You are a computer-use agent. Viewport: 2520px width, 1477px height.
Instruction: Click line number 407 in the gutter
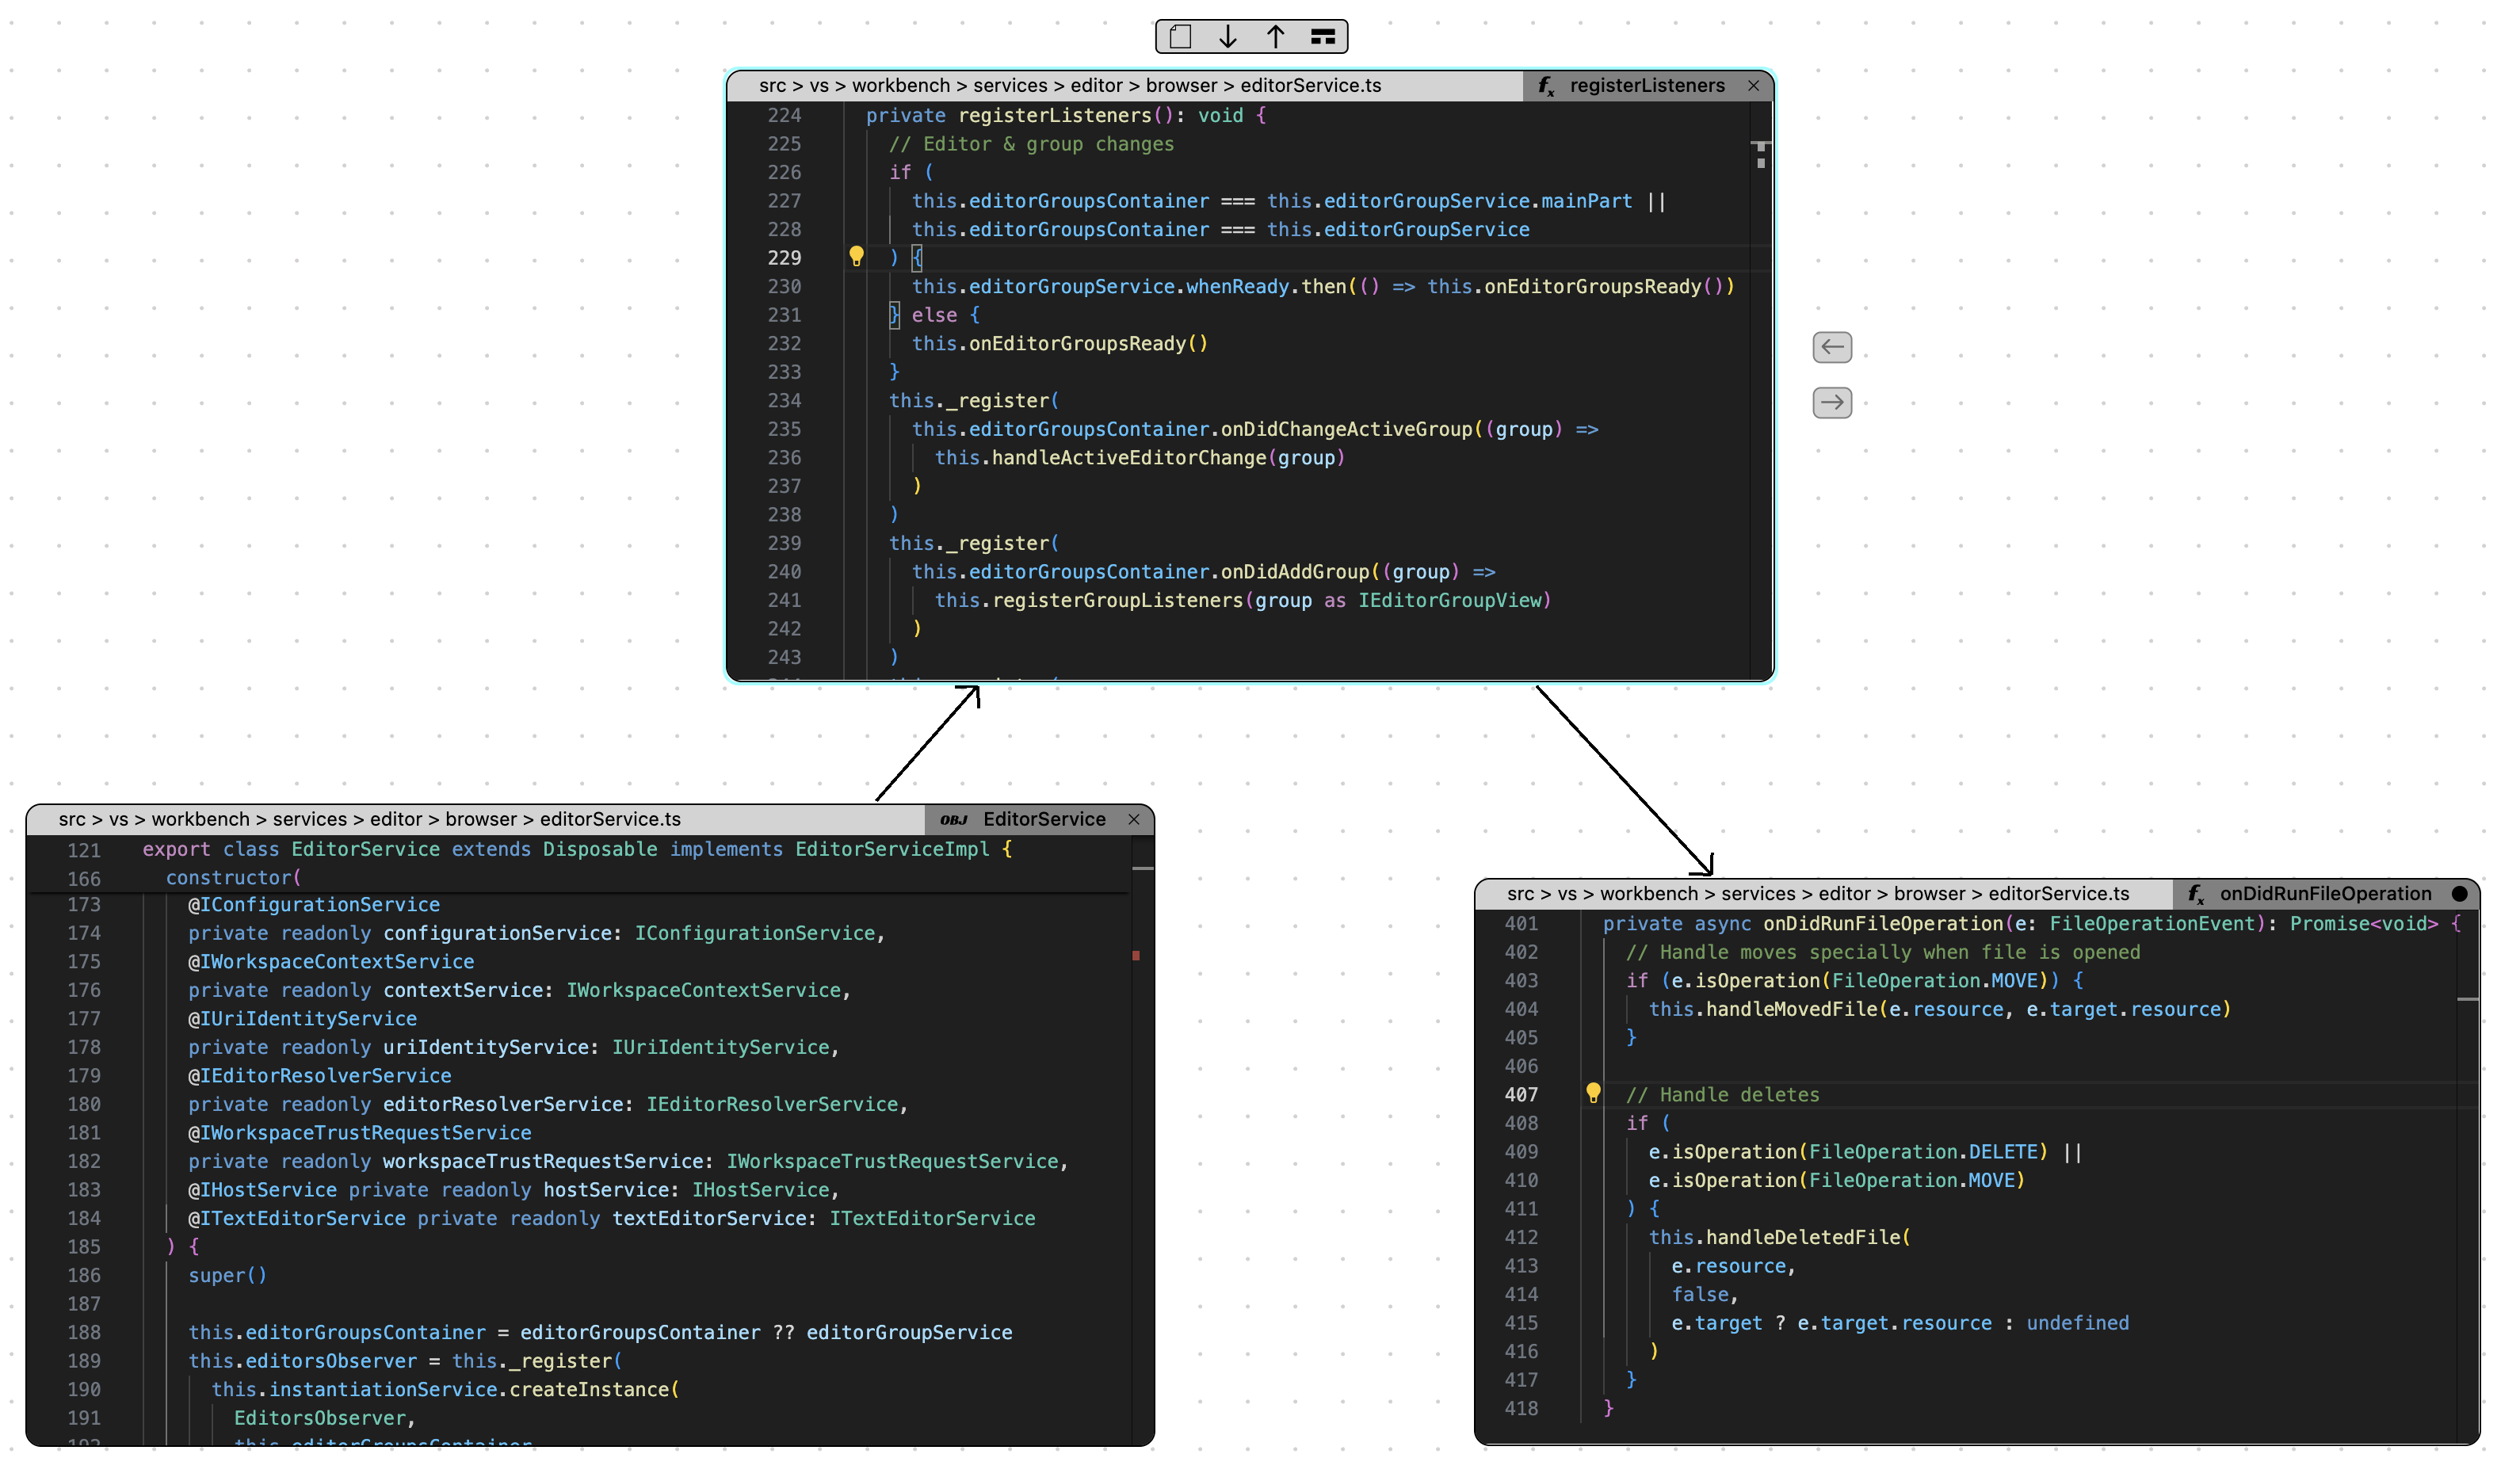(1521, 1095)
